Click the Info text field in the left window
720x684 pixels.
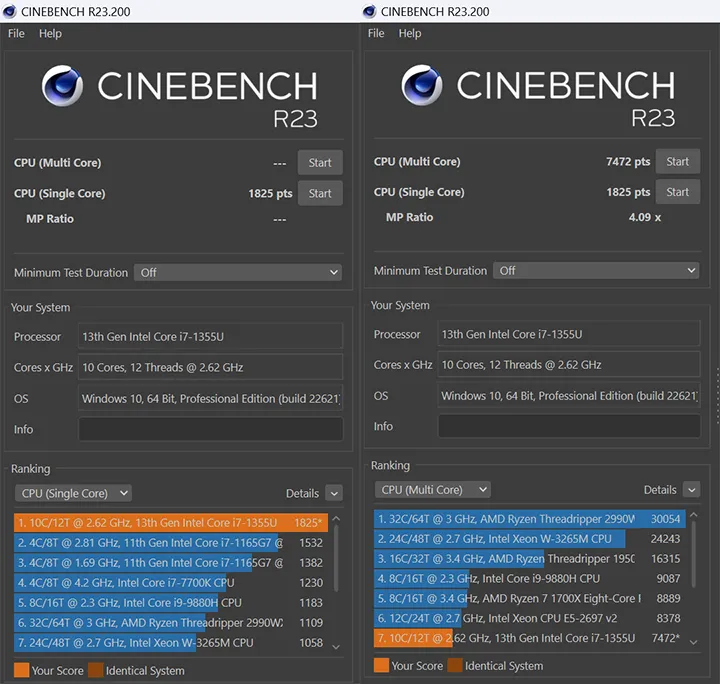pyautogui.click(x=210, y=429)
